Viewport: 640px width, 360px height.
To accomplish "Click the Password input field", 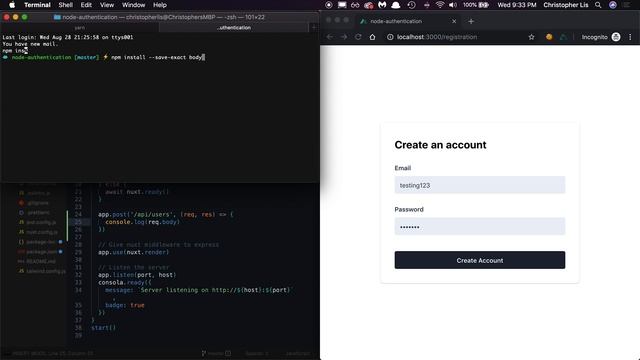I will pos(480,227).
